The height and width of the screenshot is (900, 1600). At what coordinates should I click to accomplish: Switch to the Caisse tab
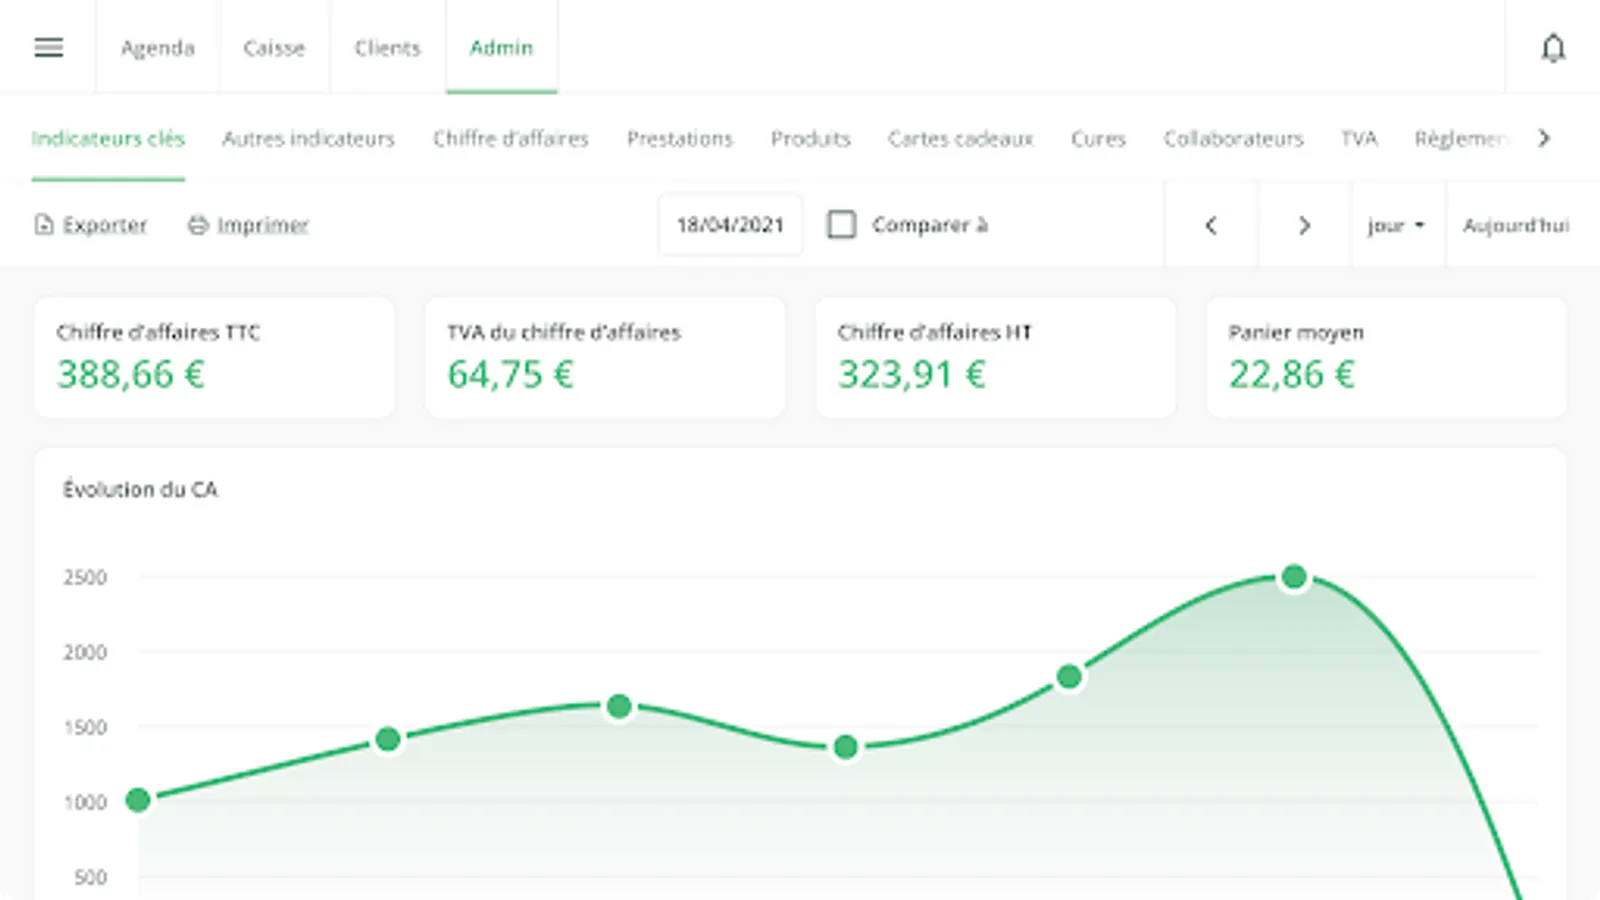(x=274, y=47)
